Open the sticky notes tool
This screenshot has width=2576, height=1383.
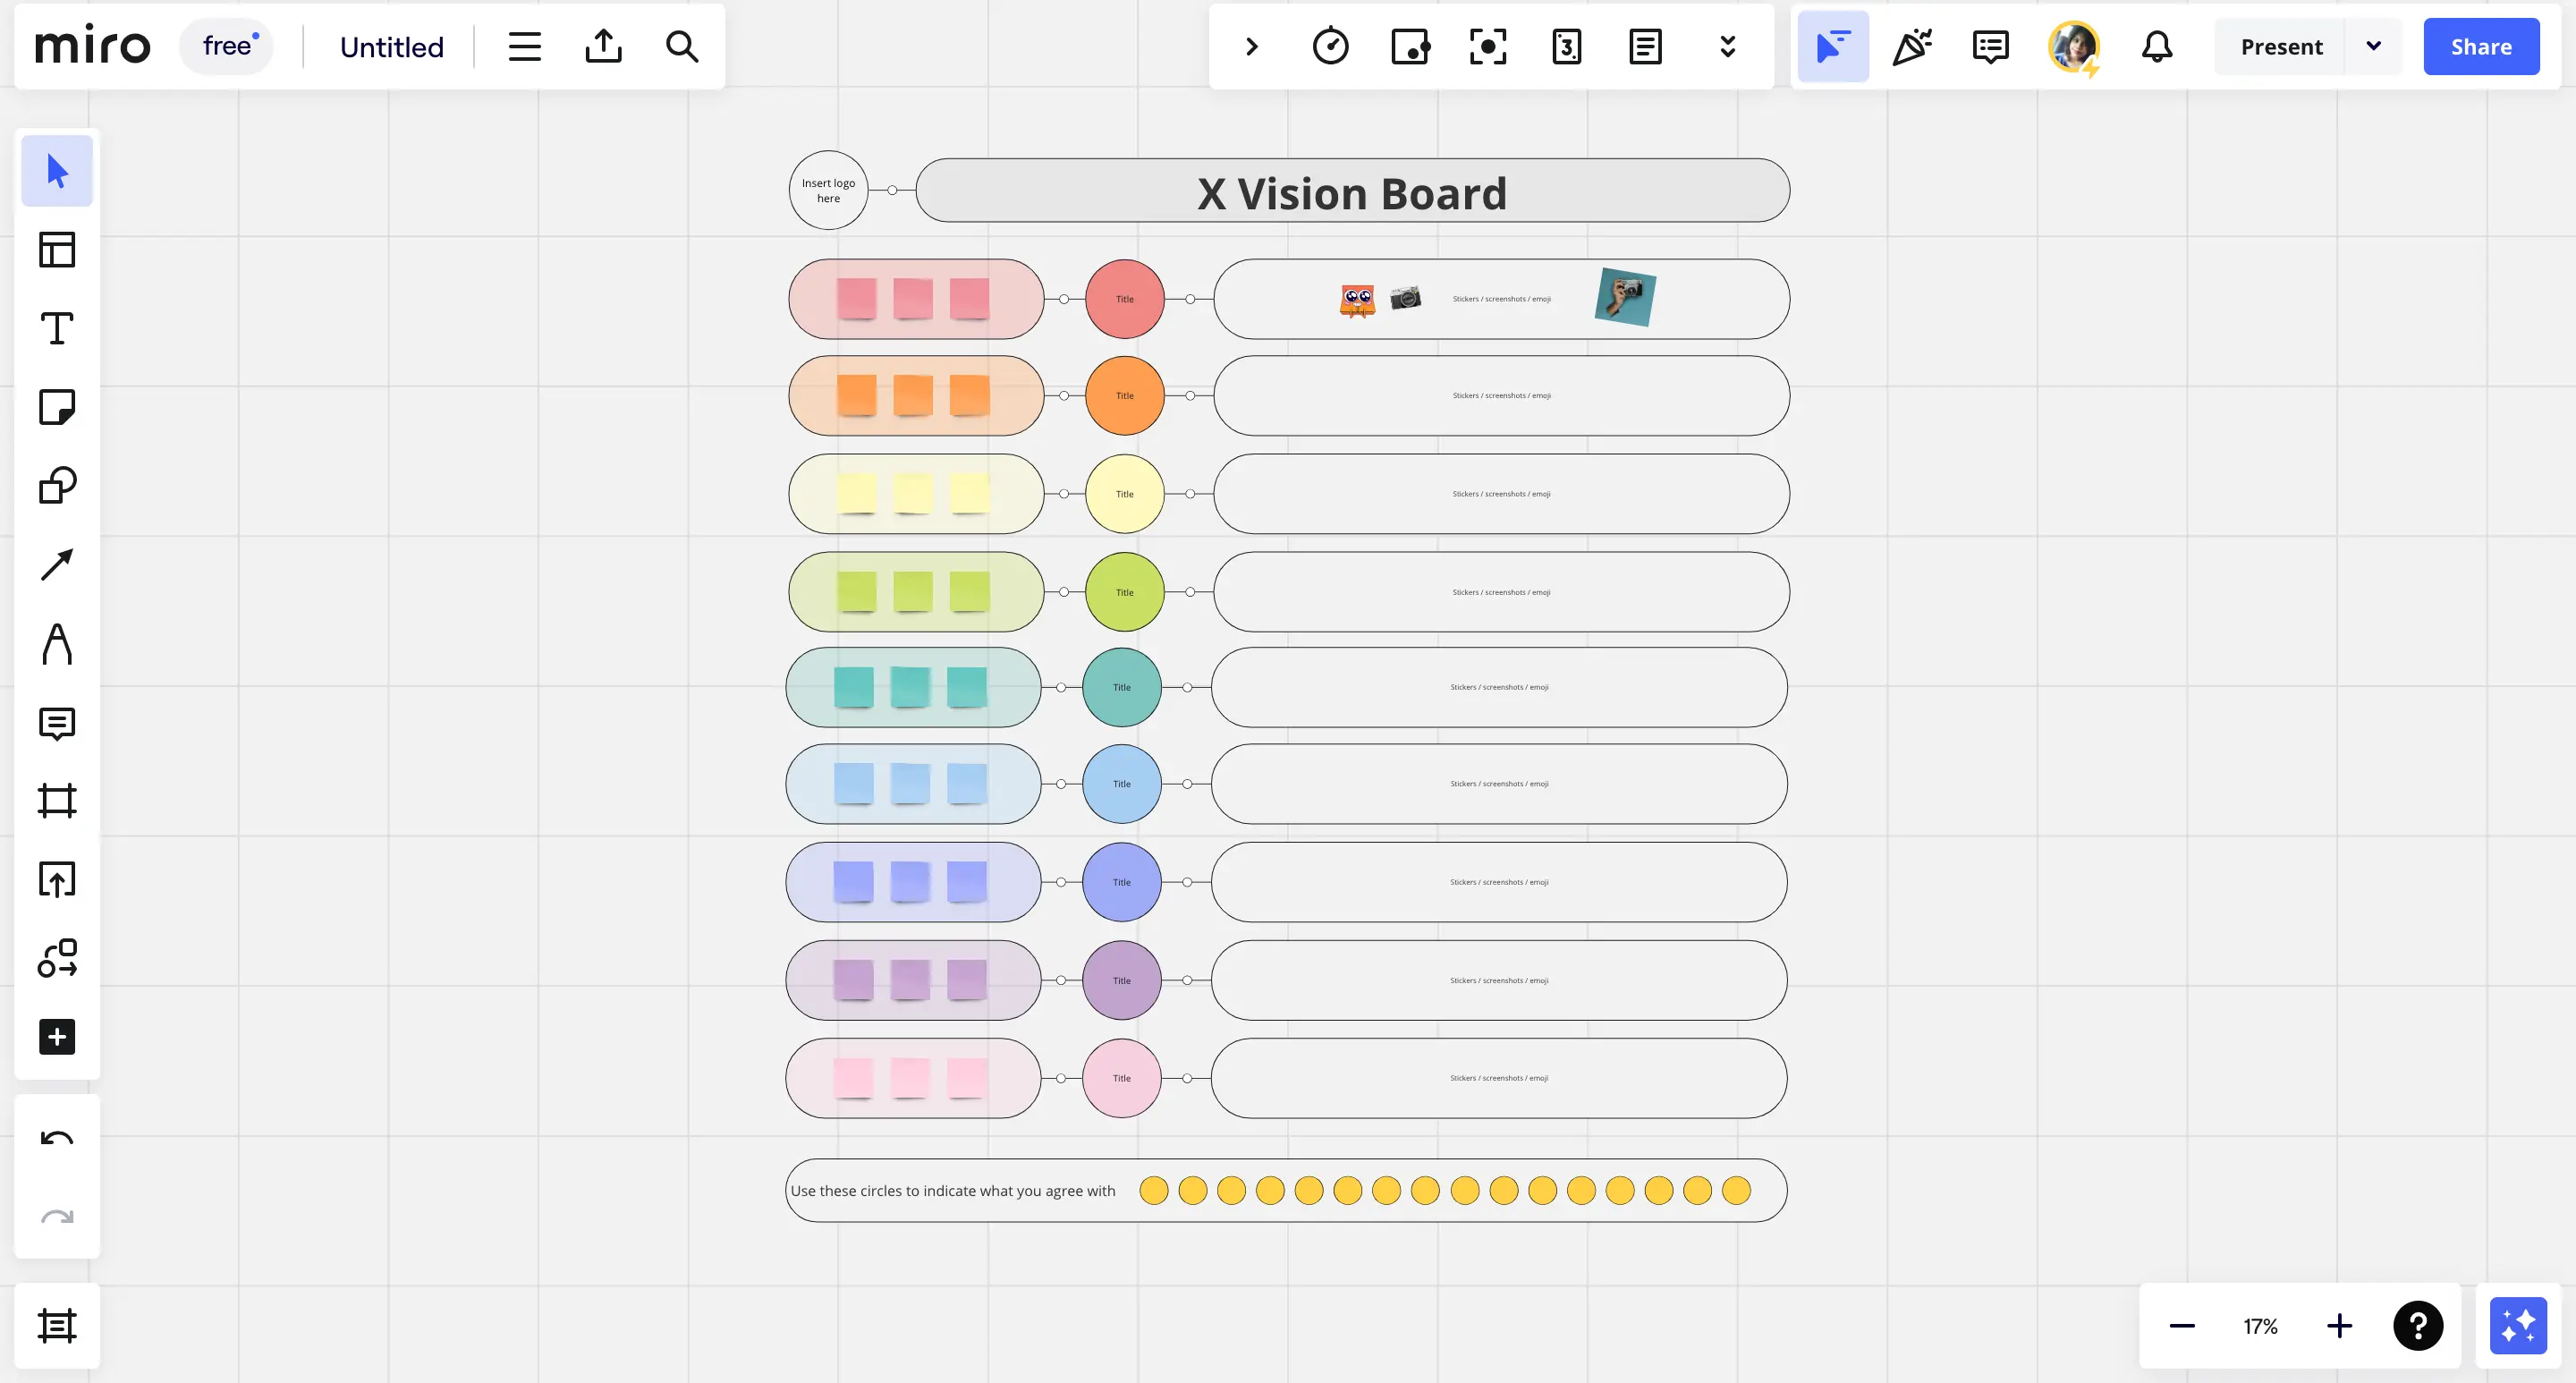coord(56,407)
